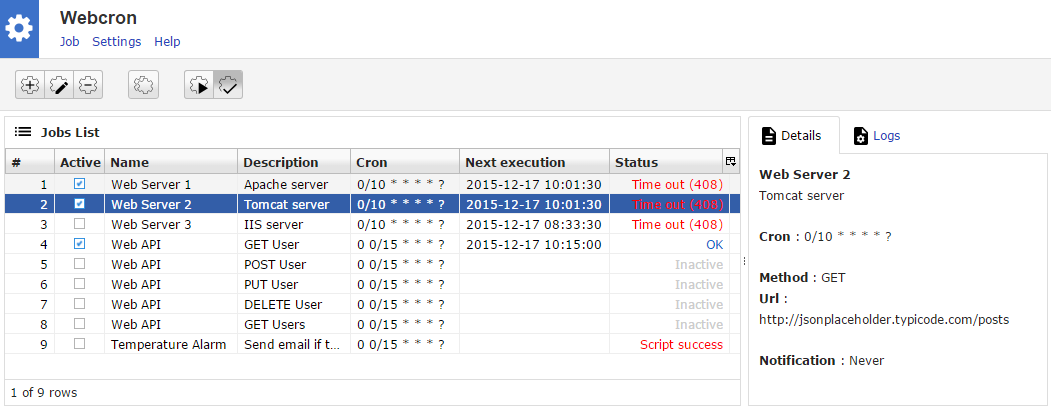The image size is (1051, 408).
Task: Click the gear-checkmark toolbar icon
Action: (x=228, y=86)
